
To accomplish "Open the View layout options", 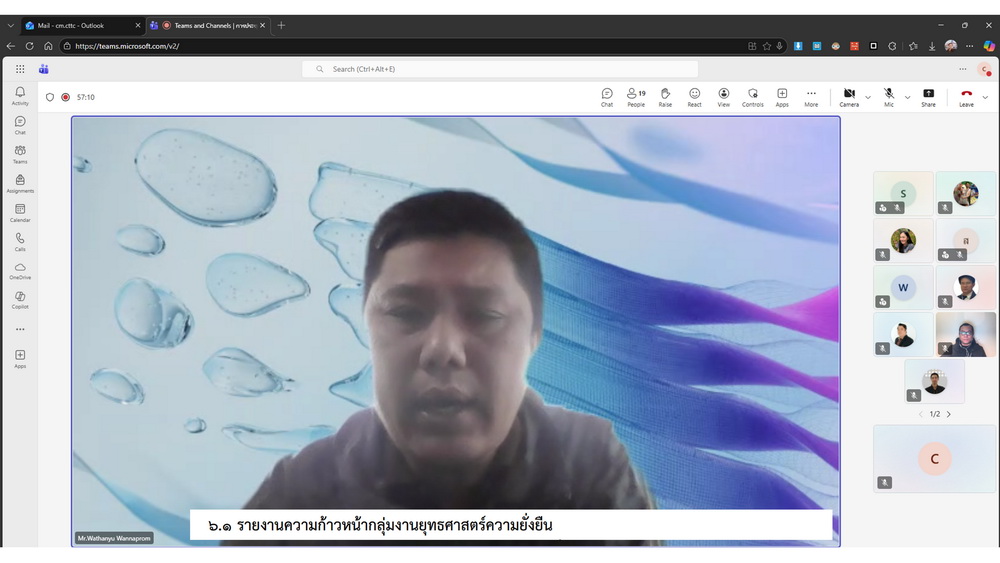I will point(723,97).
